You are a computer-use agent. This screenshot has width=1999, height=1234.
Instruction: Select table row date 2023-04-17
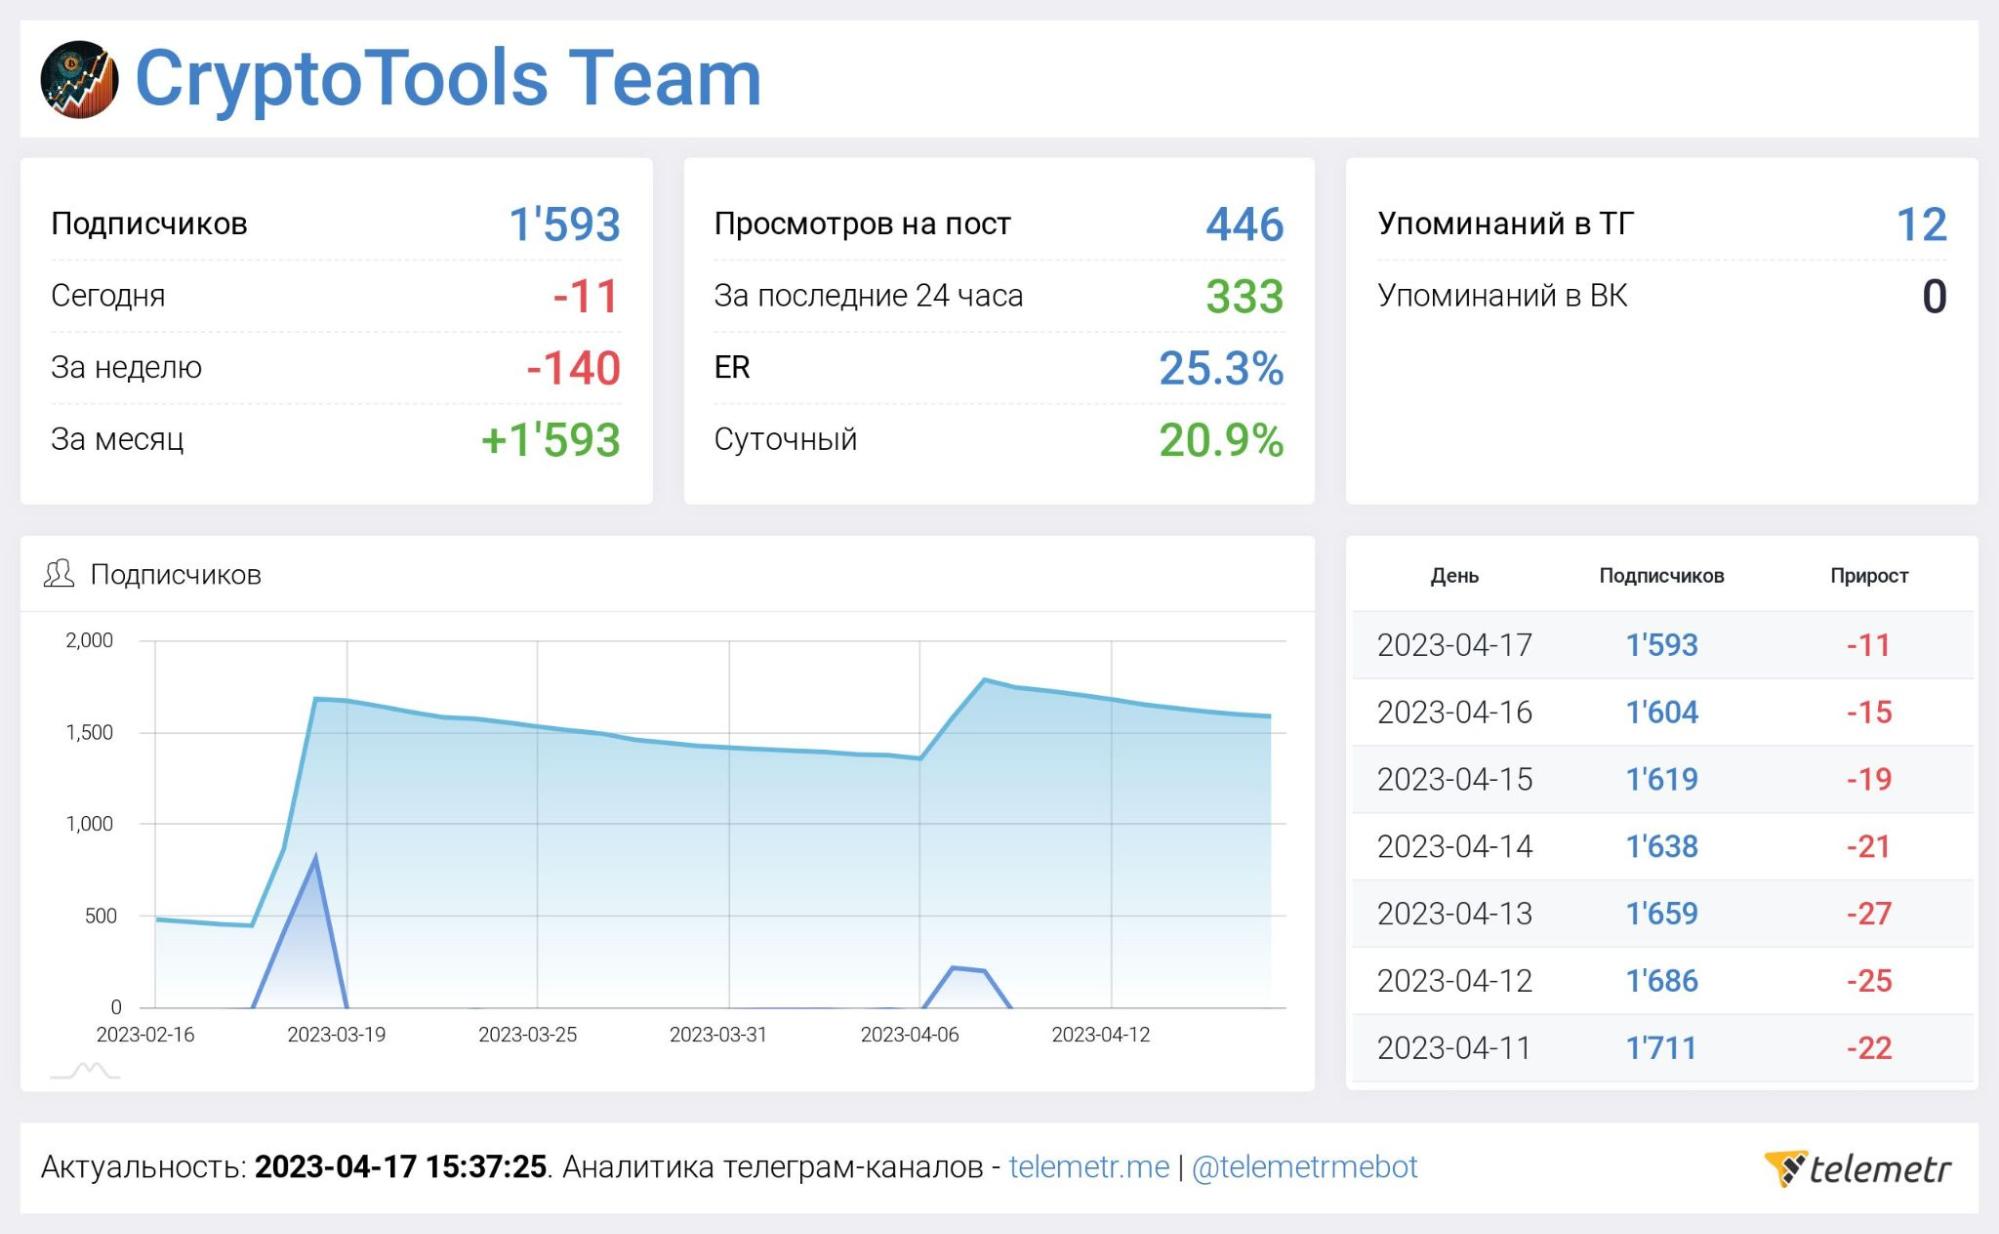coord(1454,645)
